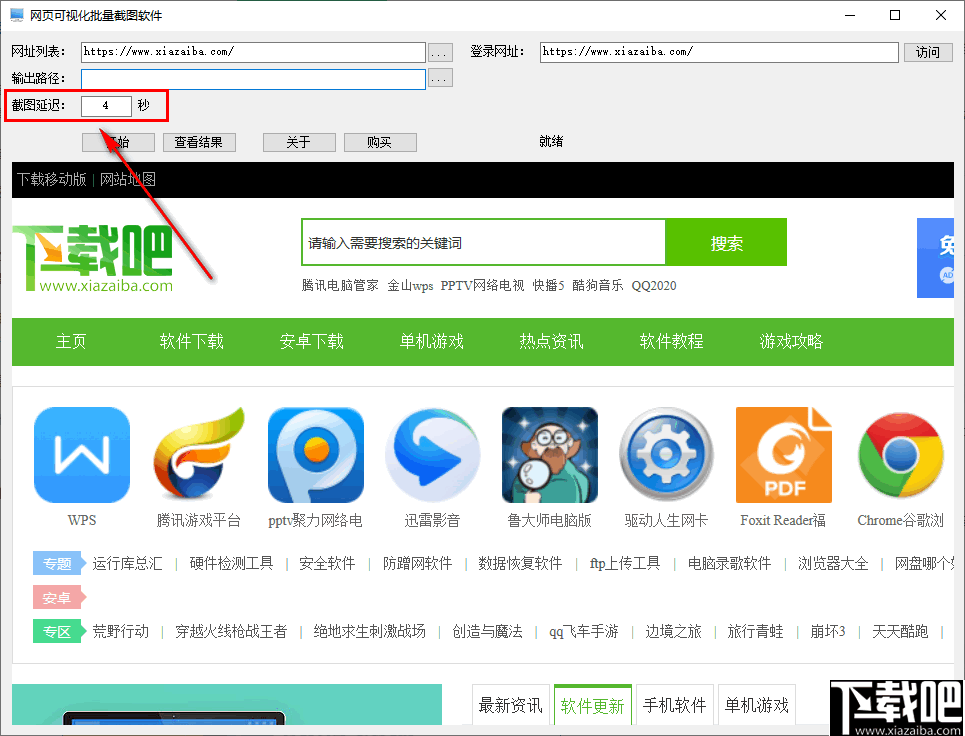Select the Chrome谷歌浏览器 icon
Screen dimensions: 965x736
click(900, 455)
